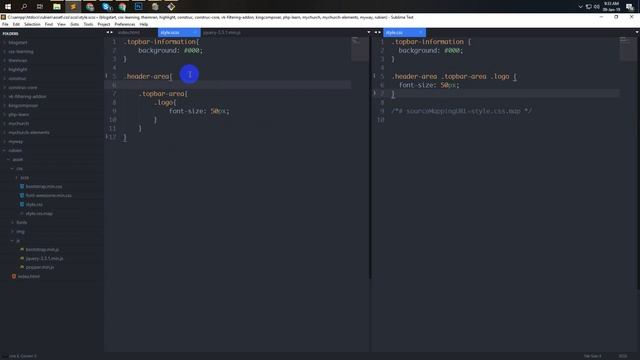Show hidden system tray icons chevron
Screen dimensions: 640x360
tap(580, 7)
